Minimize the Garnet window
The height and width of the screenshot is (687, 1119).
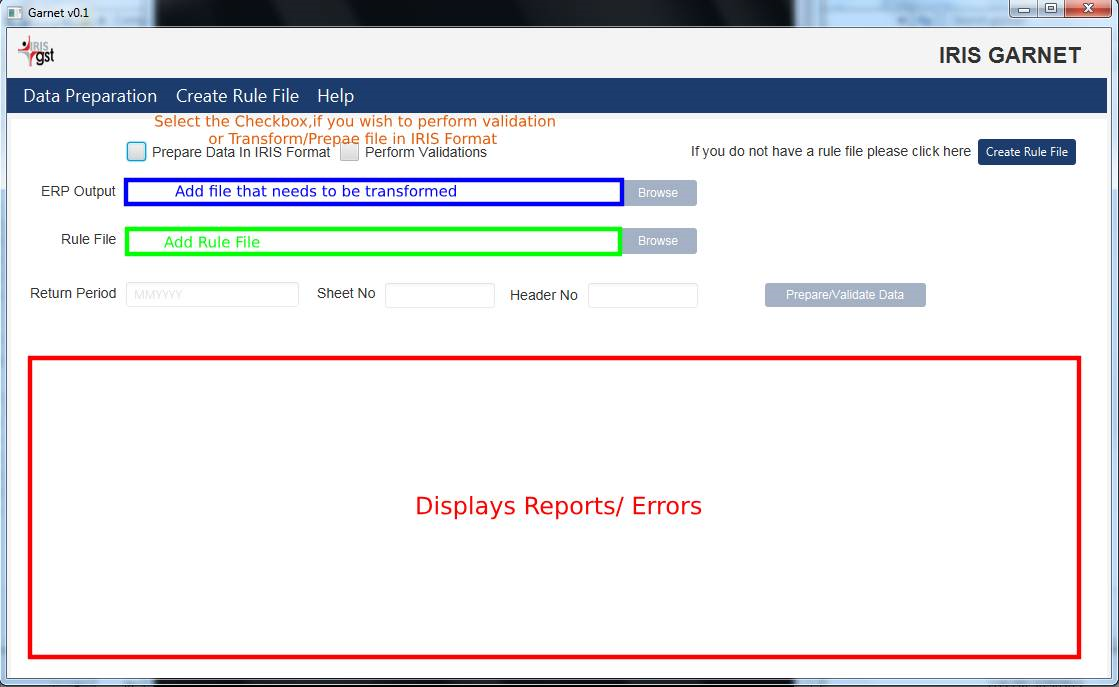click(x=1023, y=9)
